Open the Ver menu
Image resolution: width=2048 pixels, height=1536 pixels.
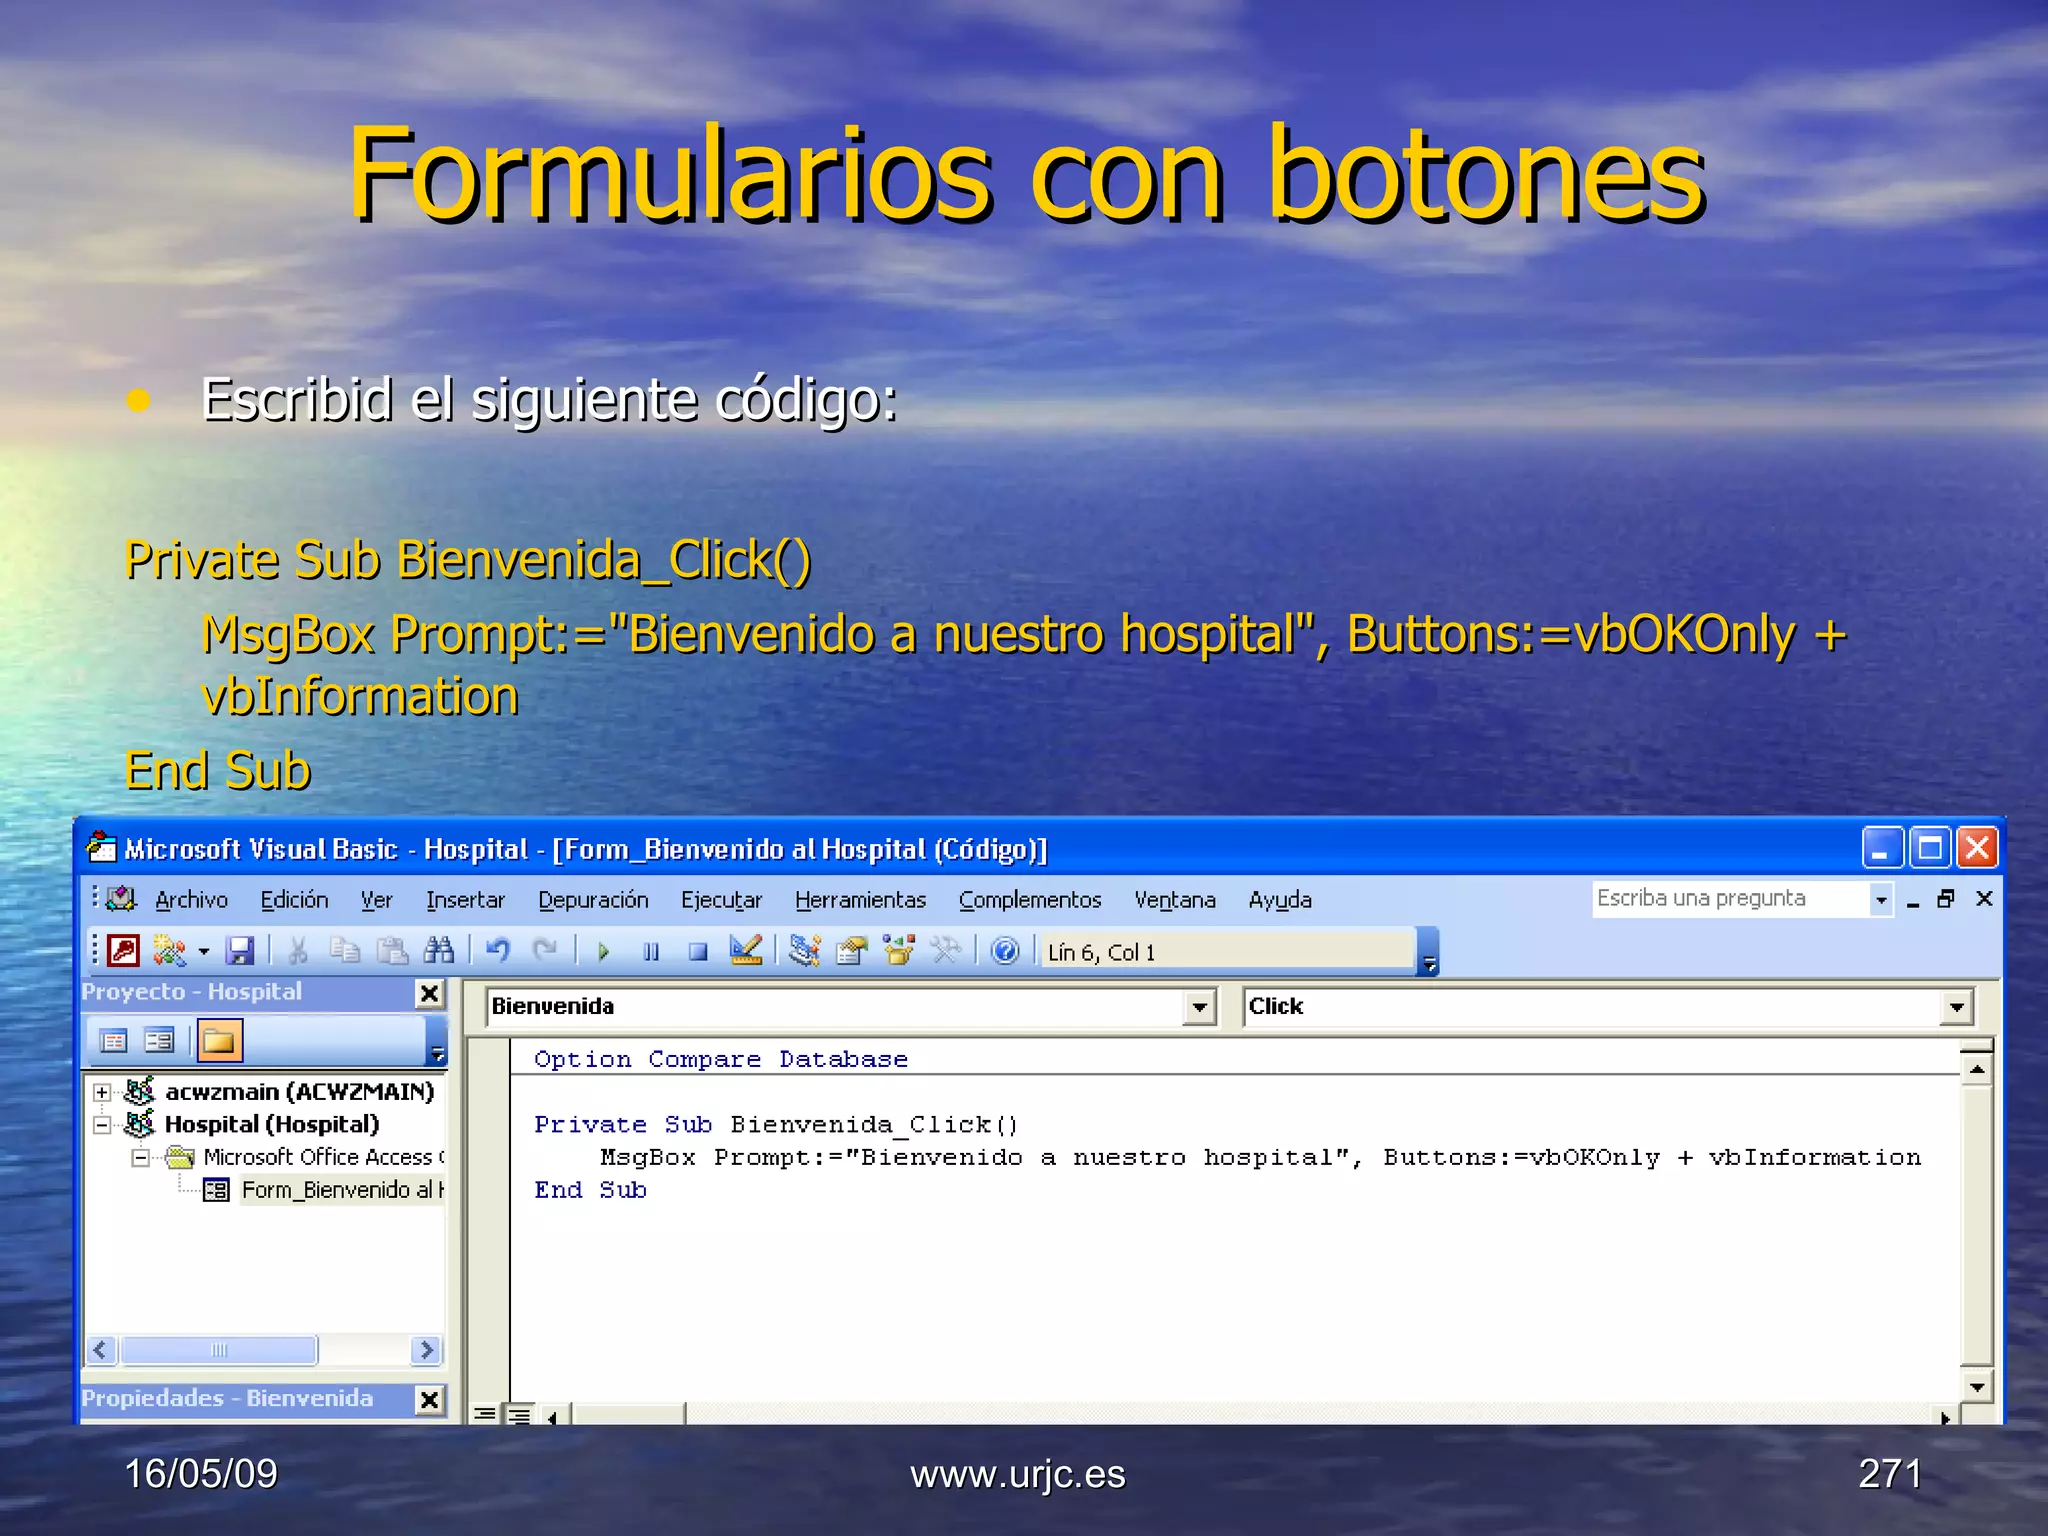pos(377,900)
